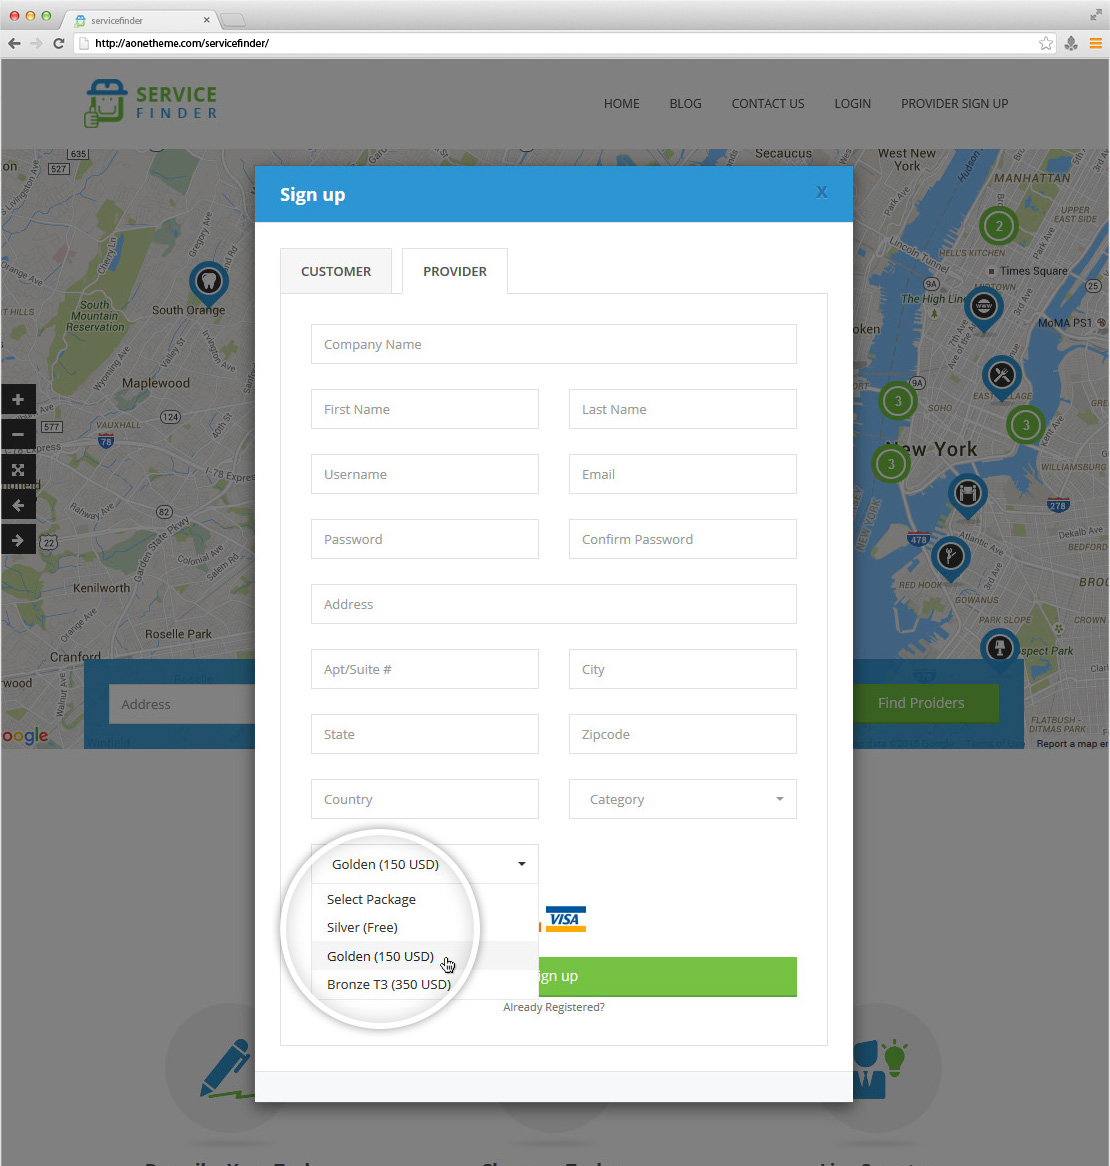Click the Already Registered? link
1110x1166 pixels.
[554, 1007]
